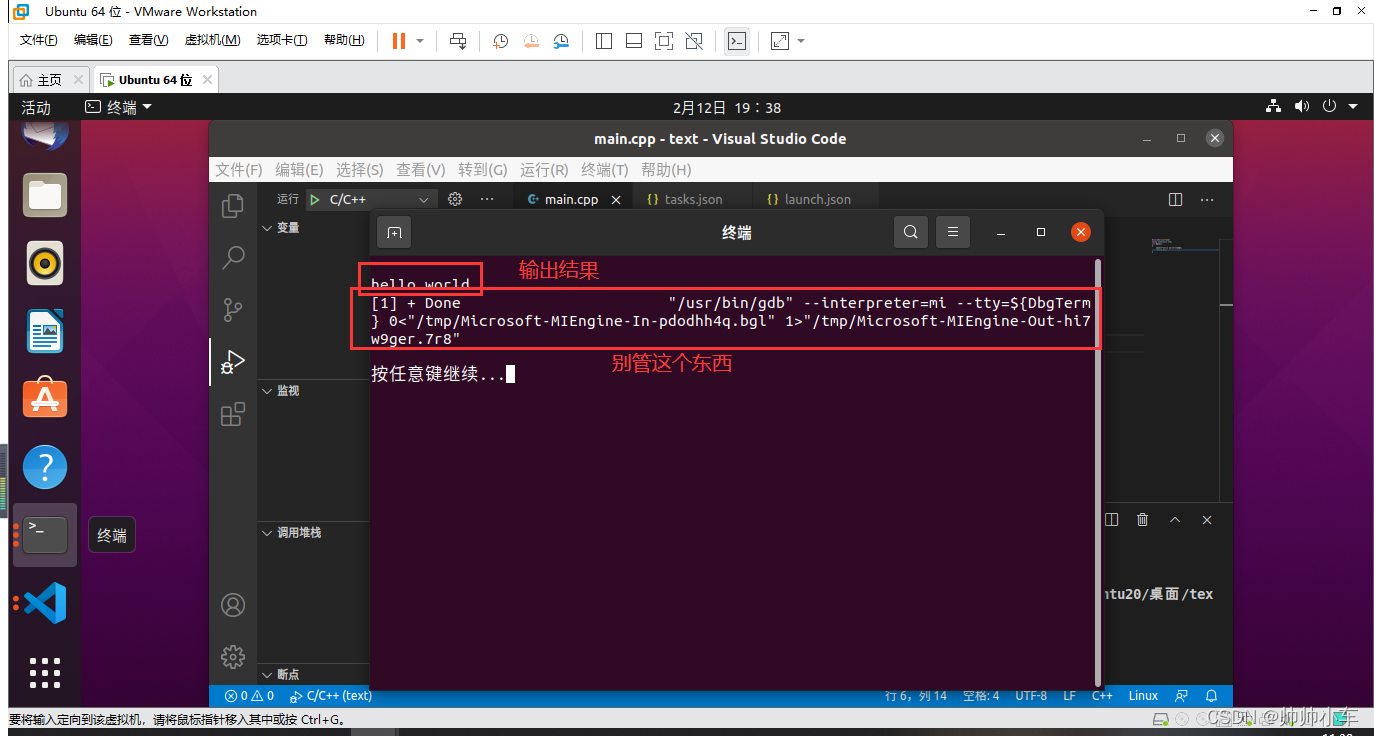Open the VS Code Accounts icon

233,605
